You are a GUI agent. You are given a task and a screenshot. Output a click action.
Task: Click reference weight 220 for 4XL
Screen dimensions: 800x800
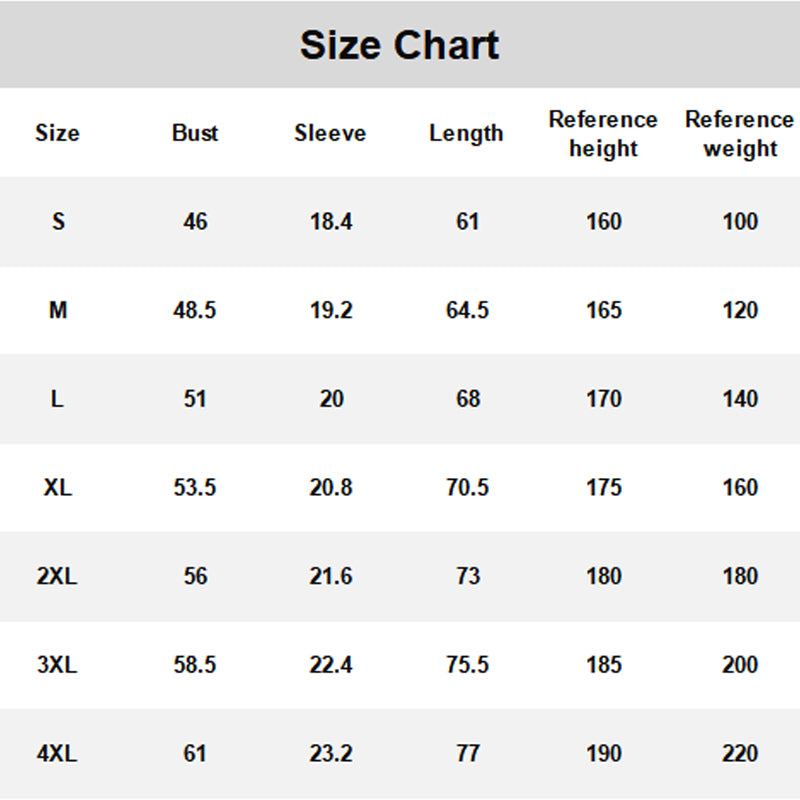(740, 754)
